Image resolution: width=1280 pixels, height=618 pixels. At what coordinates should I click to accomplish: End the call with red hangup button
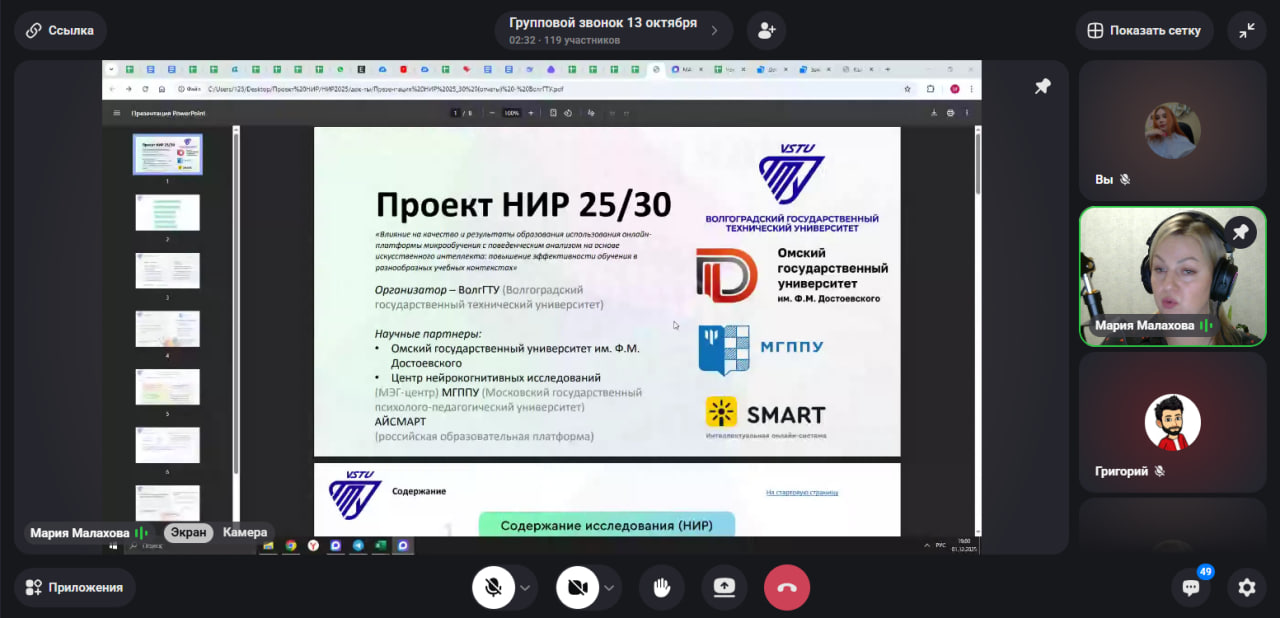(787, 588)
